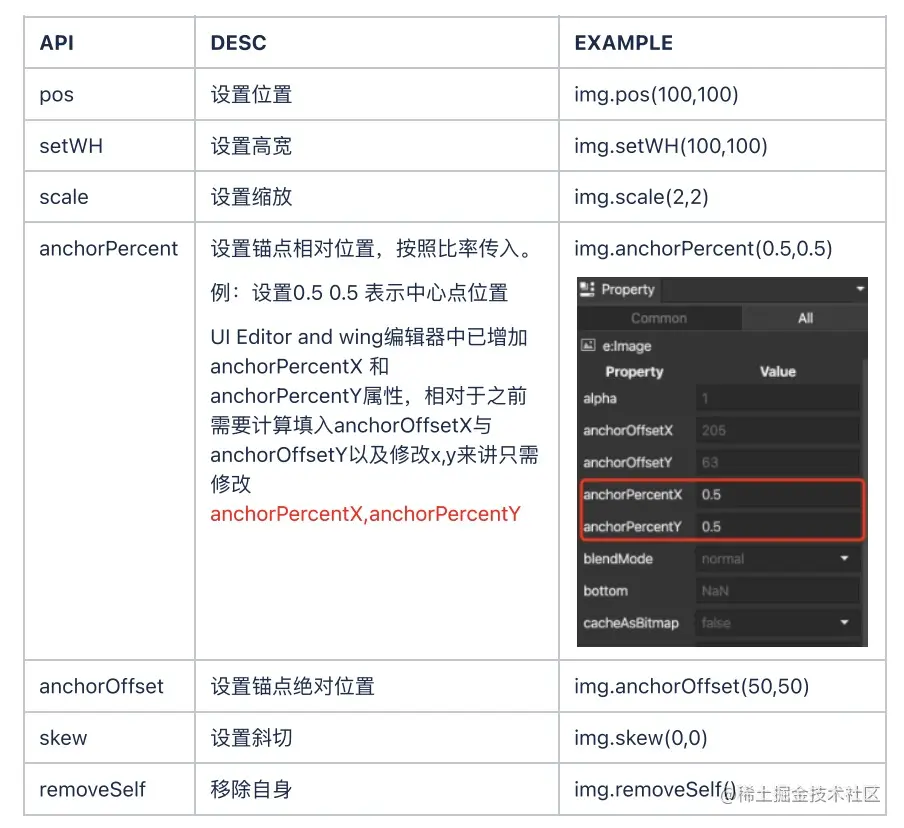Click the Property column header

coord(634,372)
